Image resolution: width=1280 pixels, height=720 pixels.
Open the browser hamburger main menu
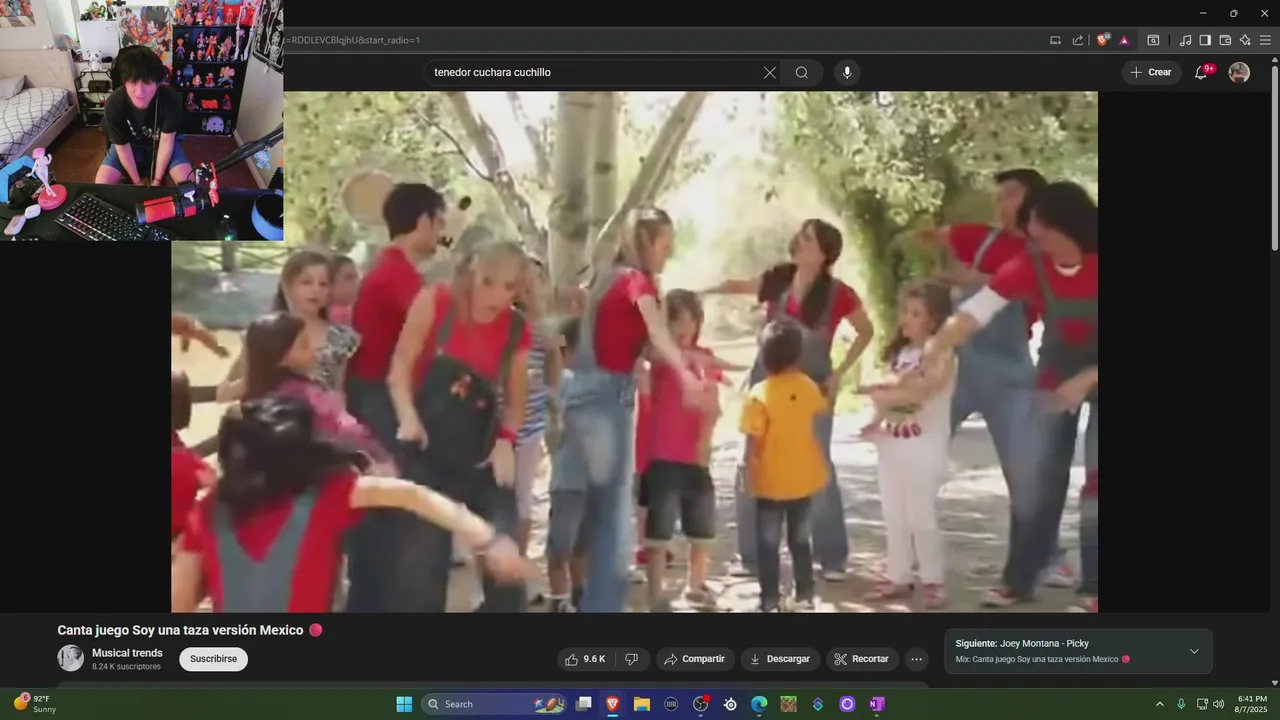(1265, 40)
